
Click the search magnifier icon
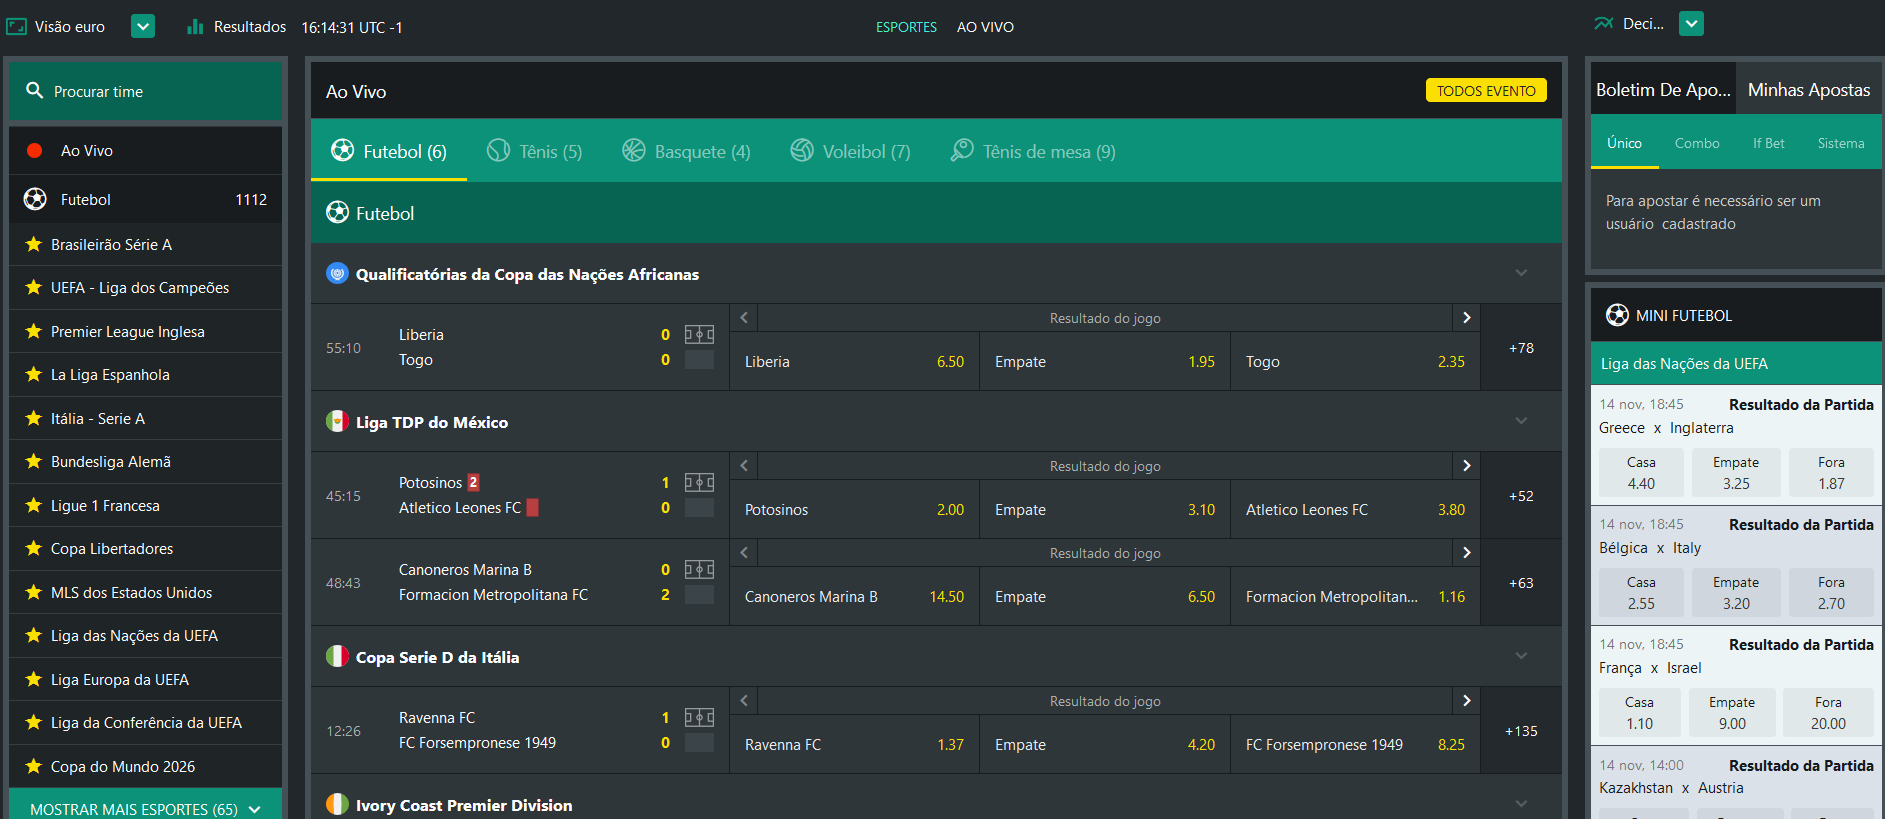pyautogui.click(x=35, y=91)
